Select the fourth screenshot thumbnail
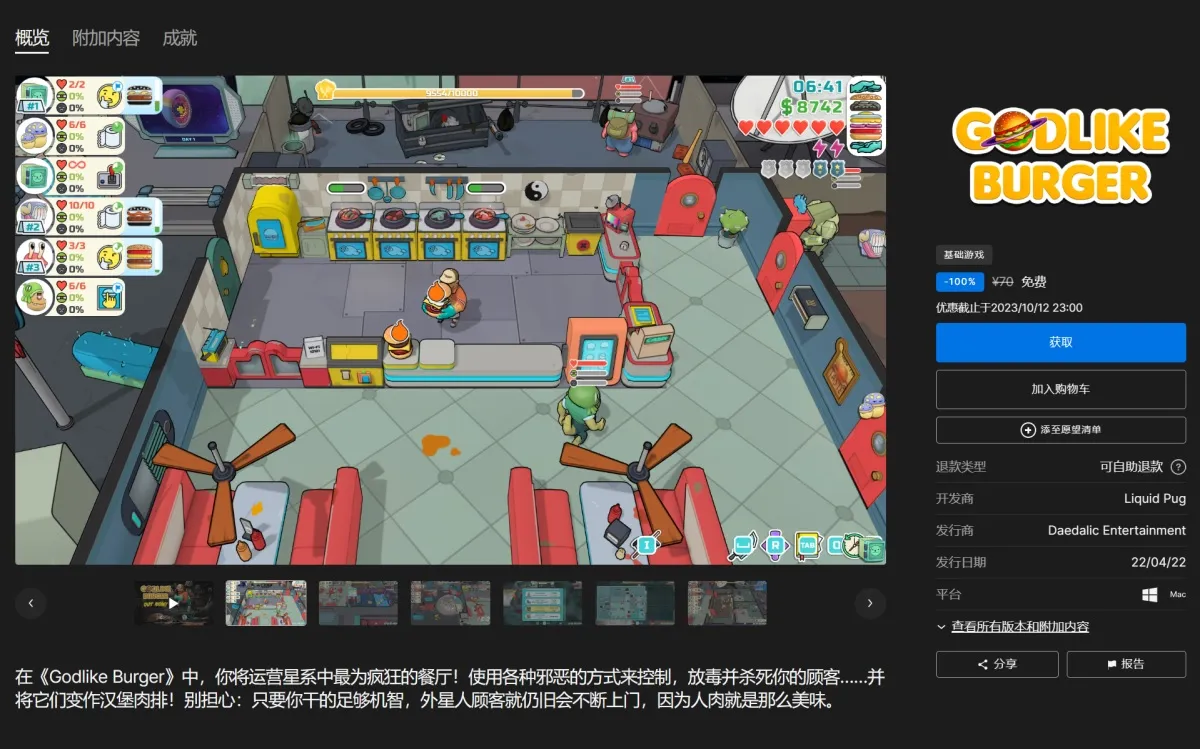Viewport: 1200px width, 749px height. (450, 603)
